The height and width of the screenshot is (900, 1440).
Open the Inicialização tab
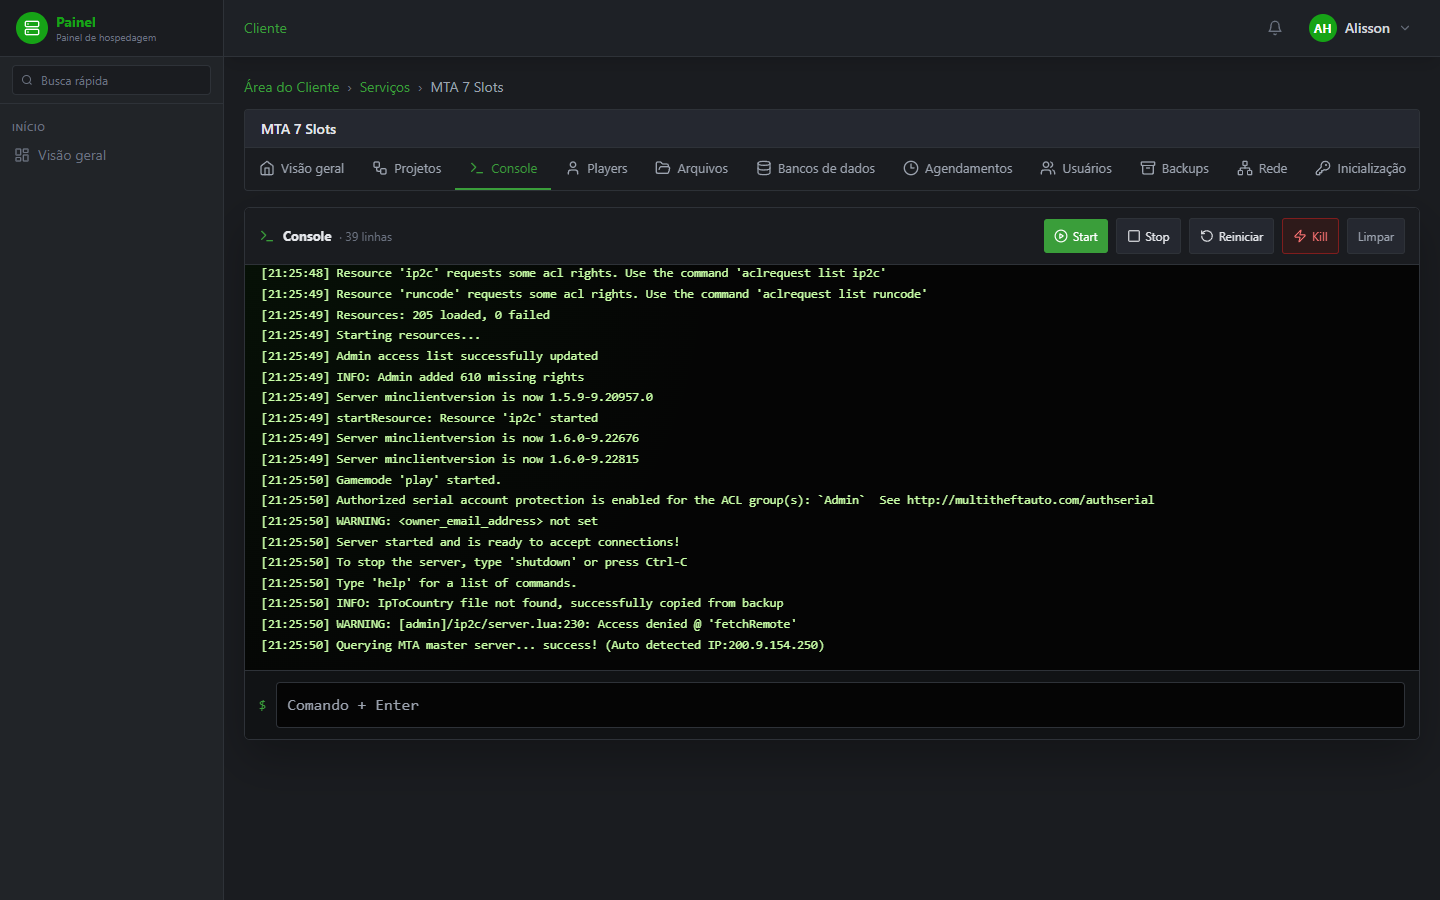tap(1361, 168)
